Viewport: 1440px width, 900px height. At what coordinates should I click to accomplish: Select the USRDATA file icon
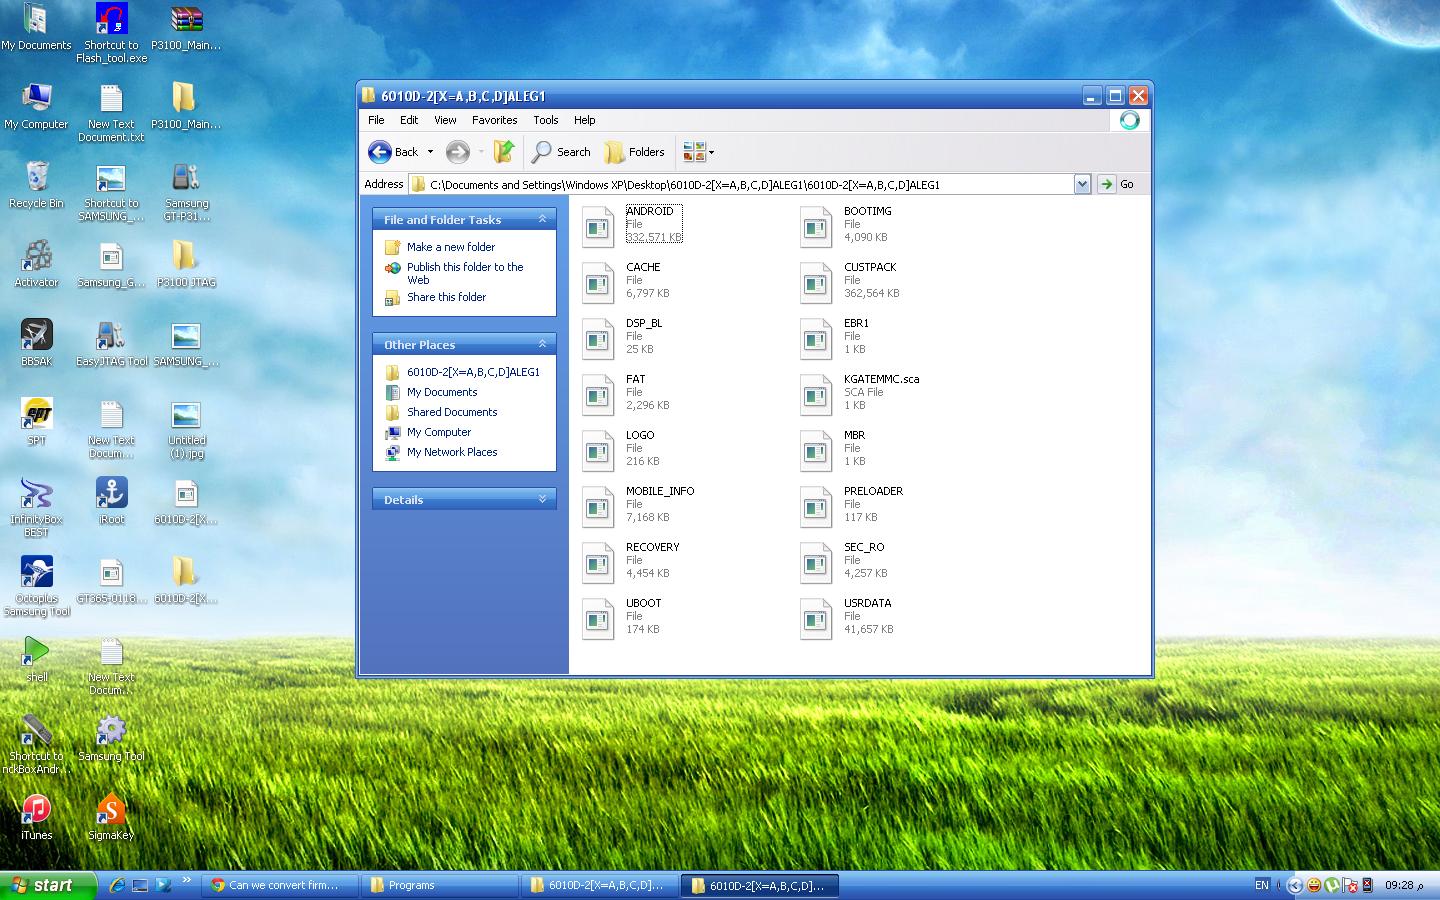[816, 619]
